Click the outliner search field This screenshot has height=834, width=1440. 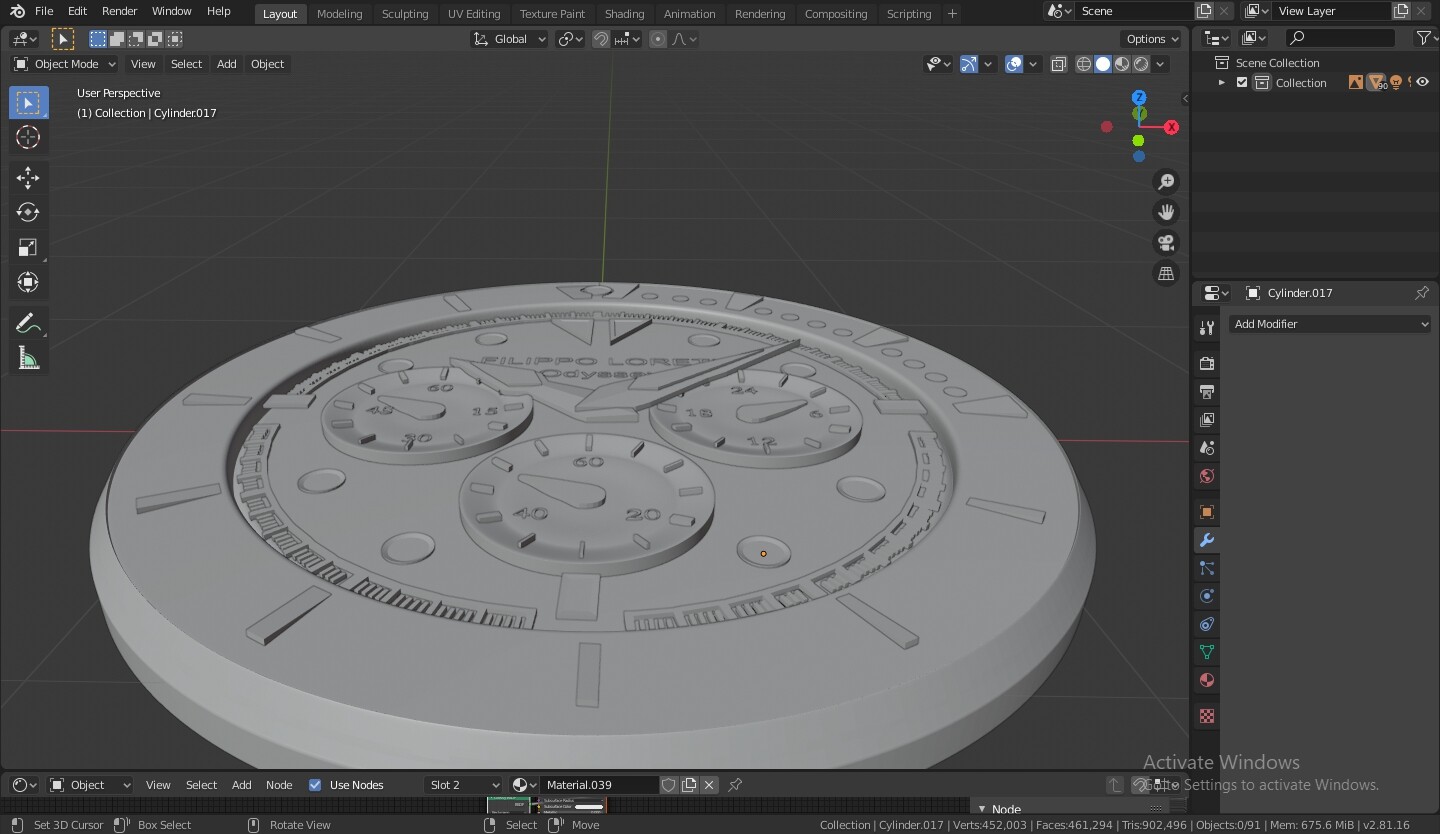click(x=1340, y=38)
